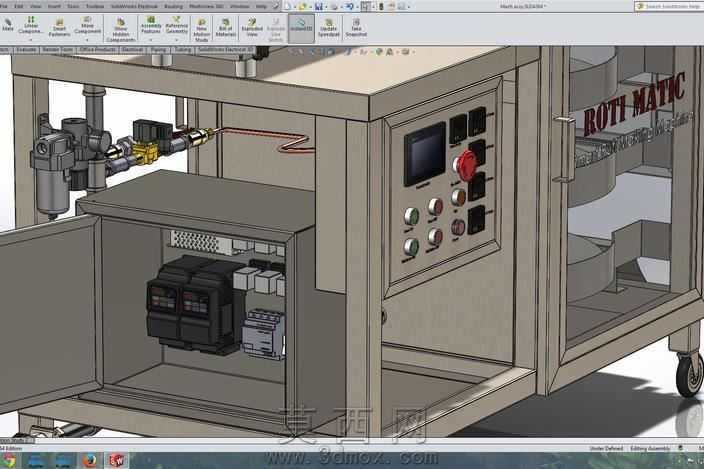Switch to the Evaluate tab

[x=25, y=50]
